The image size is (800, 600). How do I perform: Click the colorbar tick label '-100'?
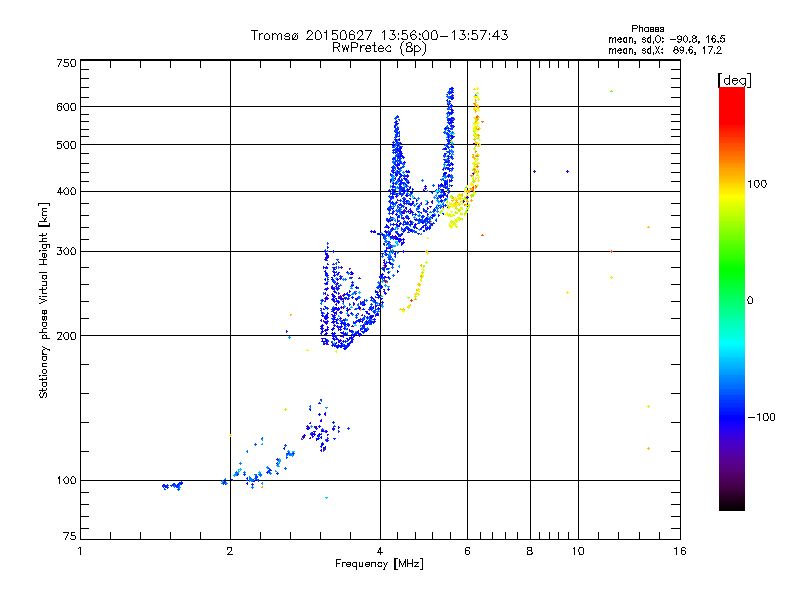[761, 417]
